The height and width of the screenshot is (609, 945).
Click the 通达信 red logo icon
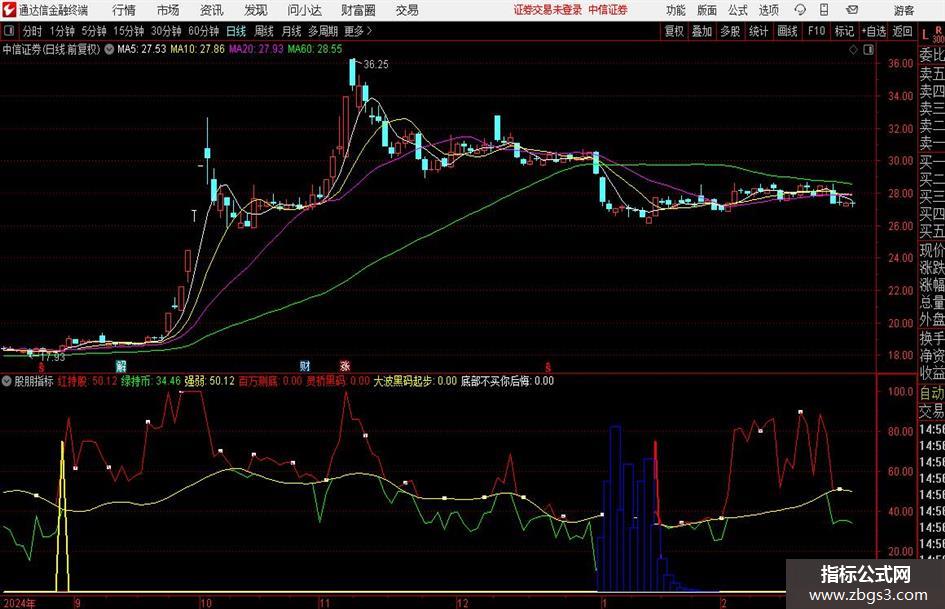[x=9, y=10]
